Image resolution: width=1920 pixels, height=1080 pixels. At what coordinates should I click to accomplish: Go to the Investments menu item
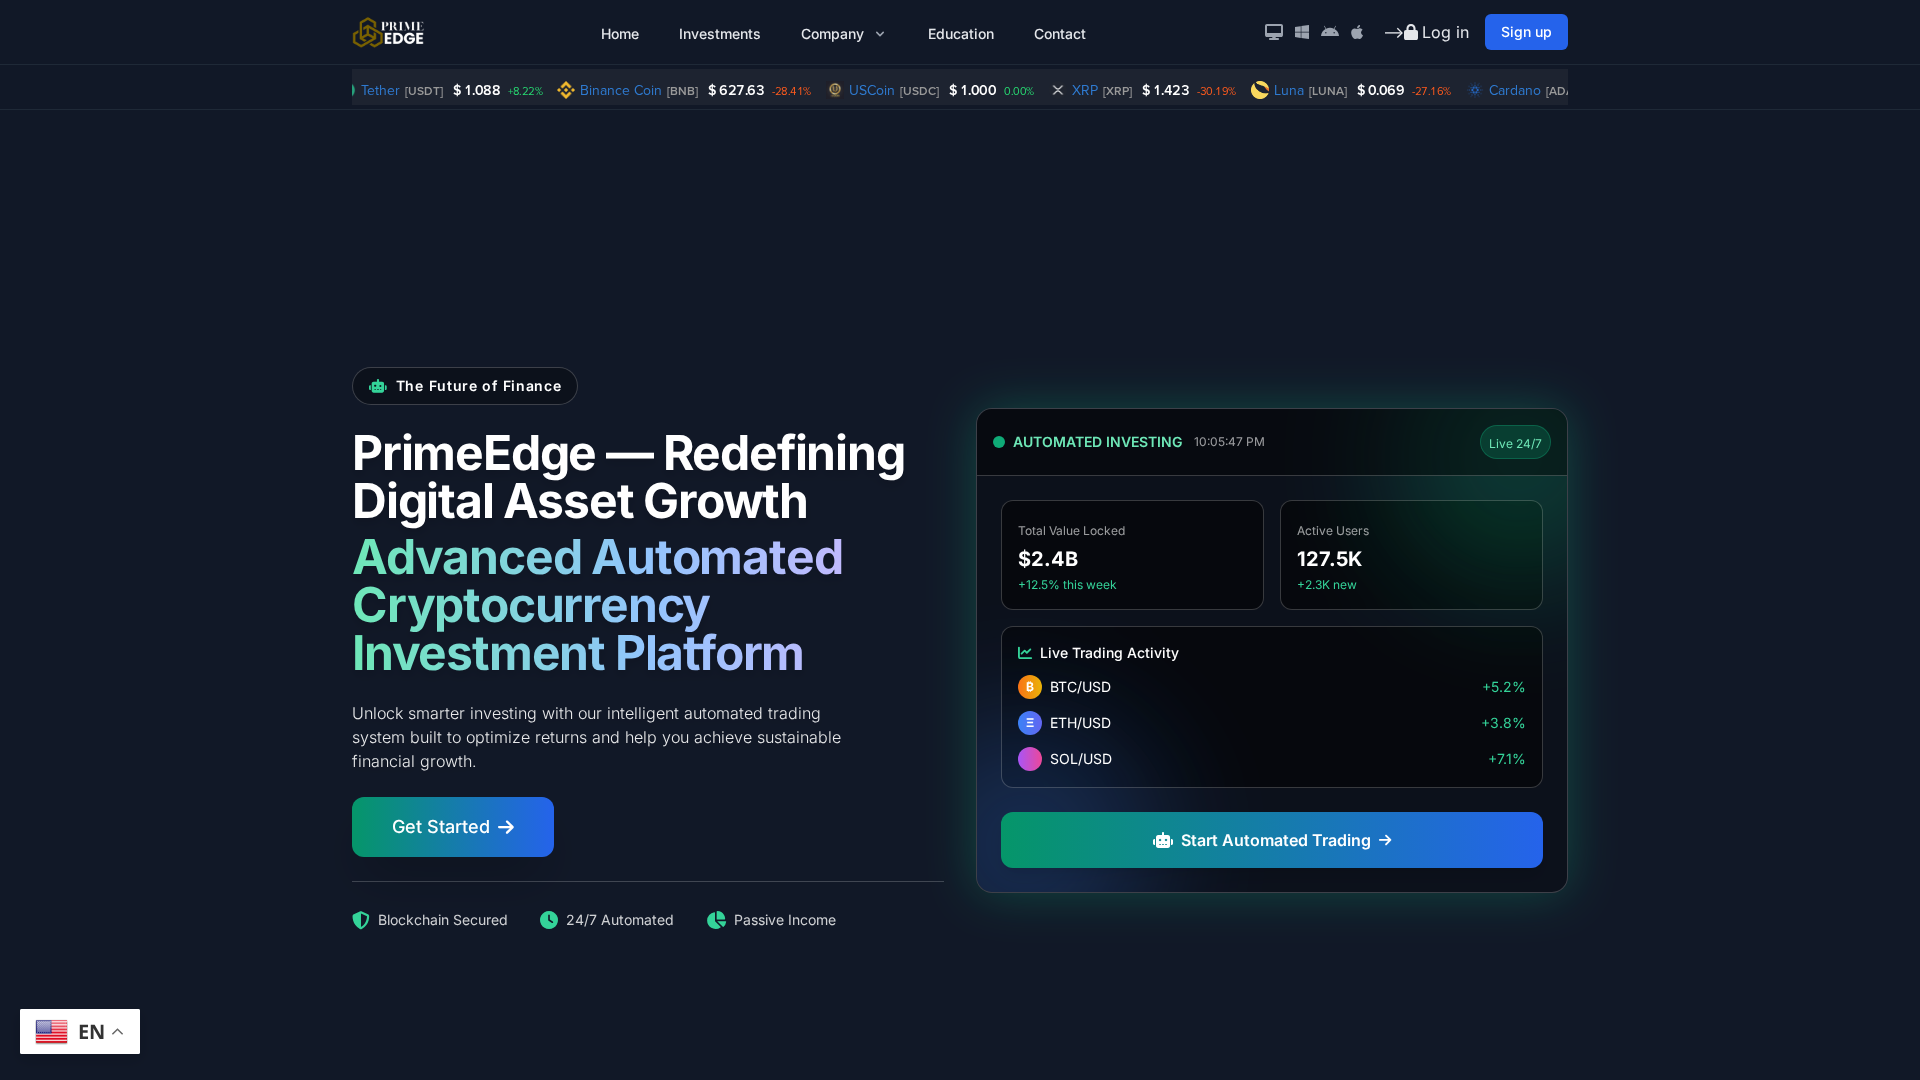[x=719, y=33]
